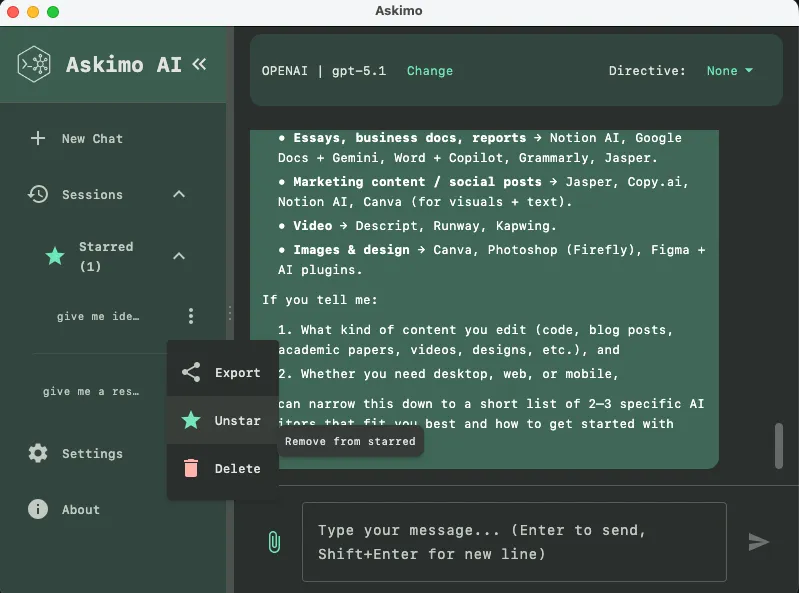
Task: Click the Change model link
Action: click(430, 71)
